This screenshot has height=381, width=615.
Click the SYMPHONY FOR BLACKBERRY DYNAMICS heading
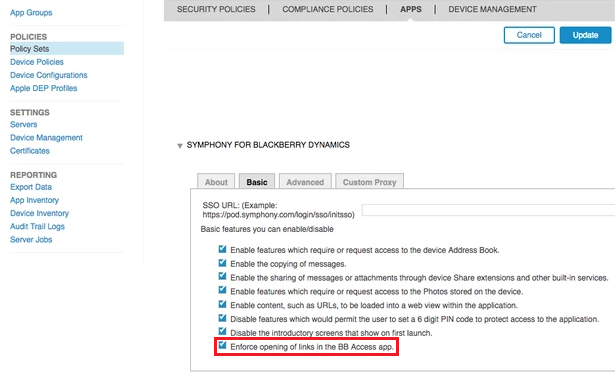[268, 145]
